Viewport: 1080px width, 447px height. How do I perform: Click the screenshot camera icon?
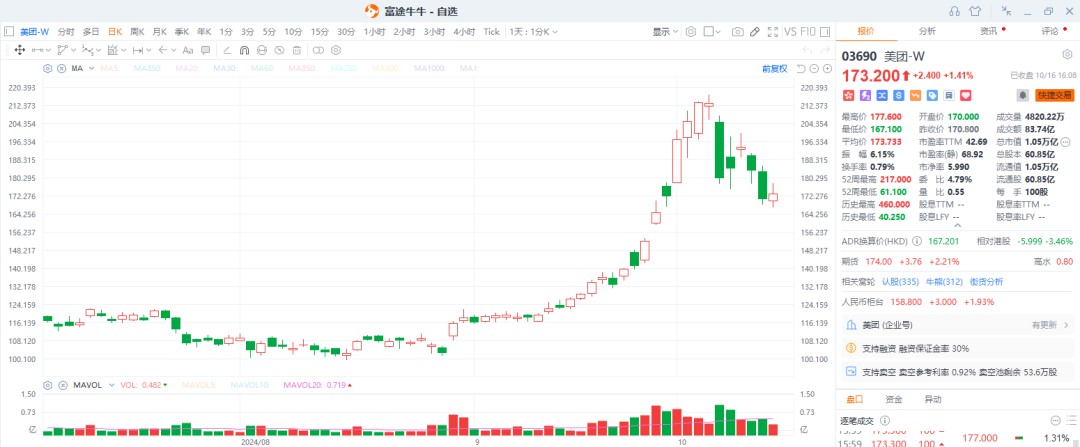tap(738, 32)
